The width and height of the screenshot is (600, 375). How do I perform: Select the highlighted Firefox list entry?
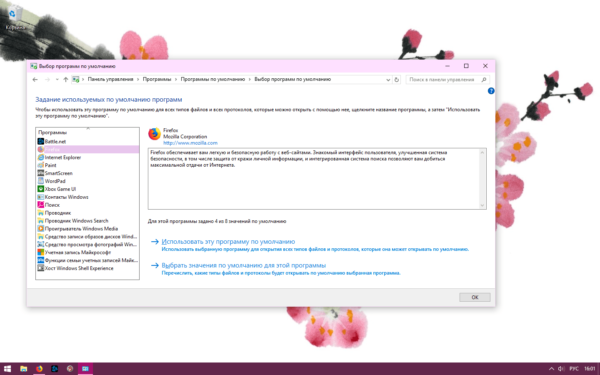88,149
